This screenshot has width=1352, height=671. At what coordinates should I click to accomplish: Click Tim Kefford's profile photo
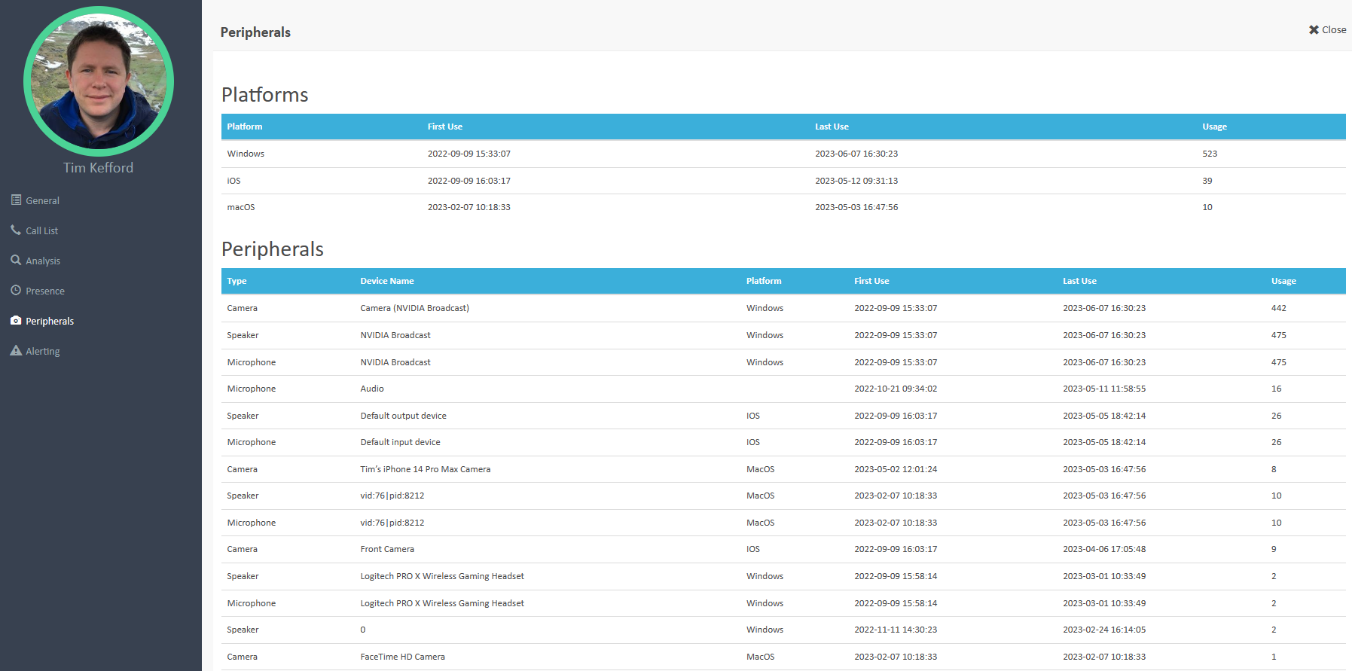click(x=98, y=82)
